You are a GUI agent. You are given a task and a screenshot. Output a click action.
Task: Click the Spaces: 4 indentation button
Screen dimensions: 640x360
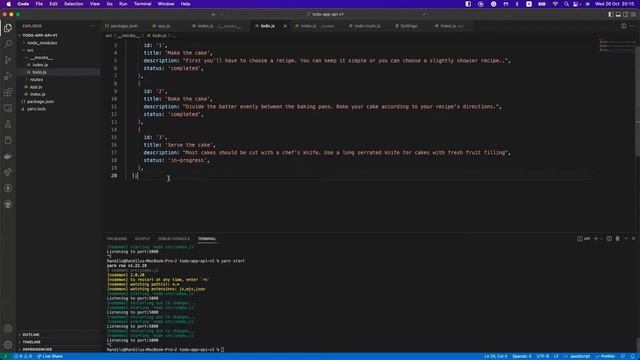click(x=522, y=356)
